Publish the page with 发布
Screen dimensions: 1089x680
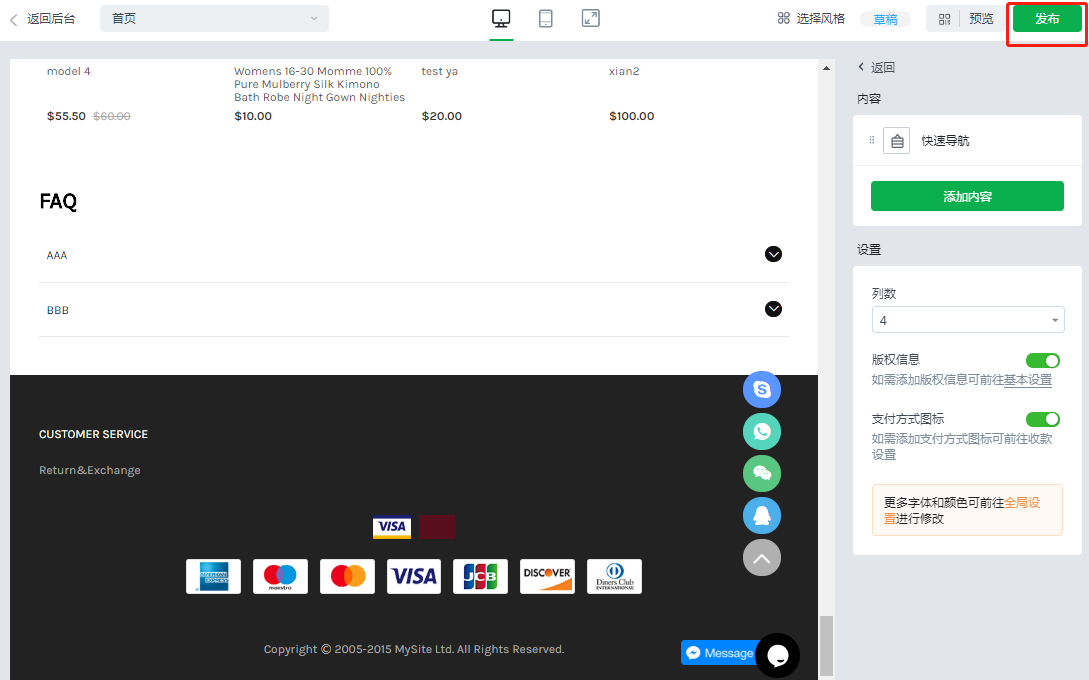pyautogui.click(x=1047, y=19)
